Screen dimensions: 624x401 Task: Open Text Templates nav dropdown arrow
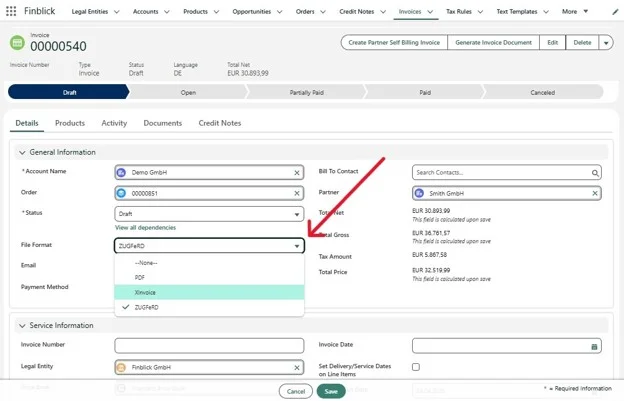[x=546, y=12]
